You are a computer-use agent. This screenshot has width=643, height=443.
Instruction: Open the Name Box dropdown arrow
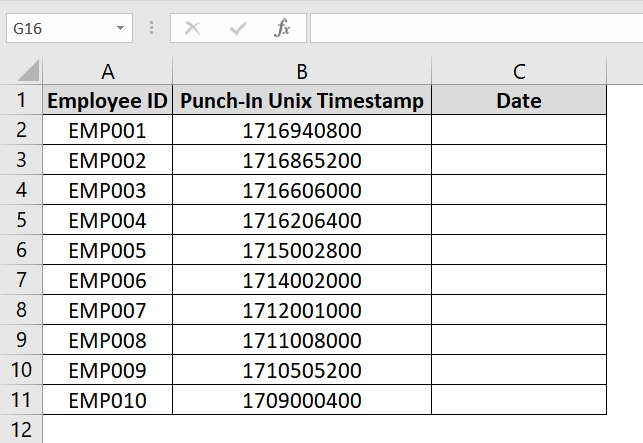pyautogui.click(x=120, y=28)
